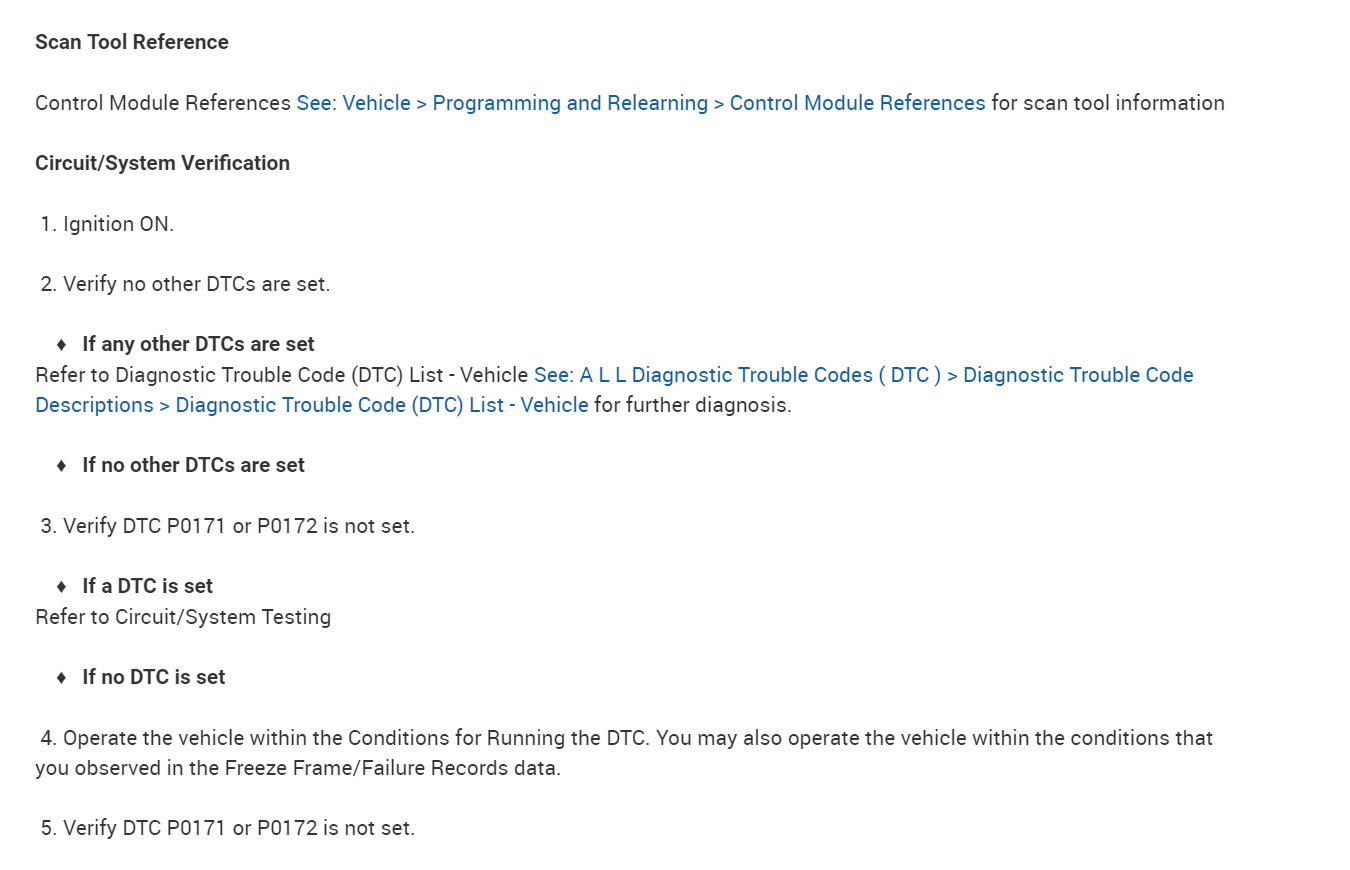The height and width of the screenshot is (870, 1350).
Task: Click step 2 "Verify no other DTCs are set."
Action: (x=196, y=284)
